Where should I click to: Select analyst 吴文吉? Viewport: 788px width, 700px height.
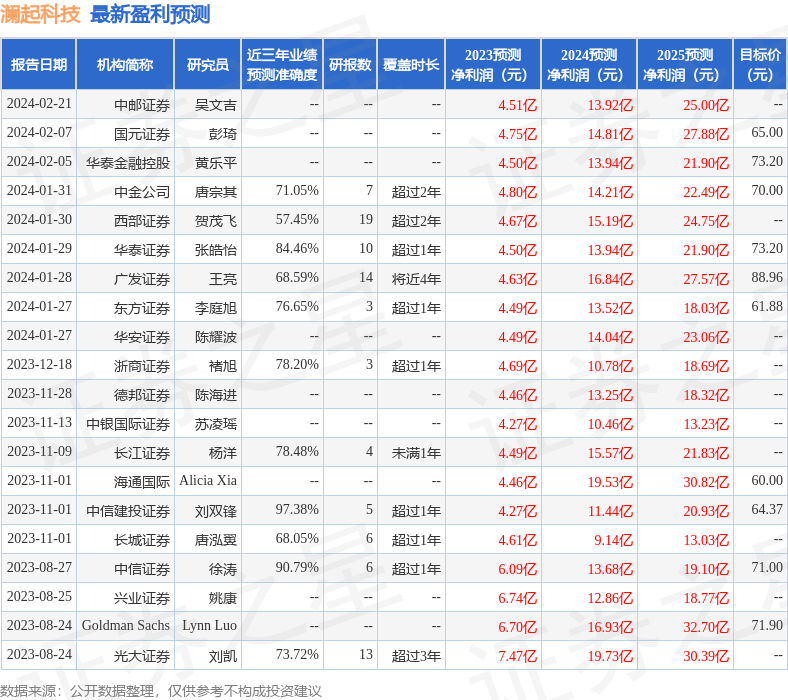pyautogui.click(x=216, y=105)
